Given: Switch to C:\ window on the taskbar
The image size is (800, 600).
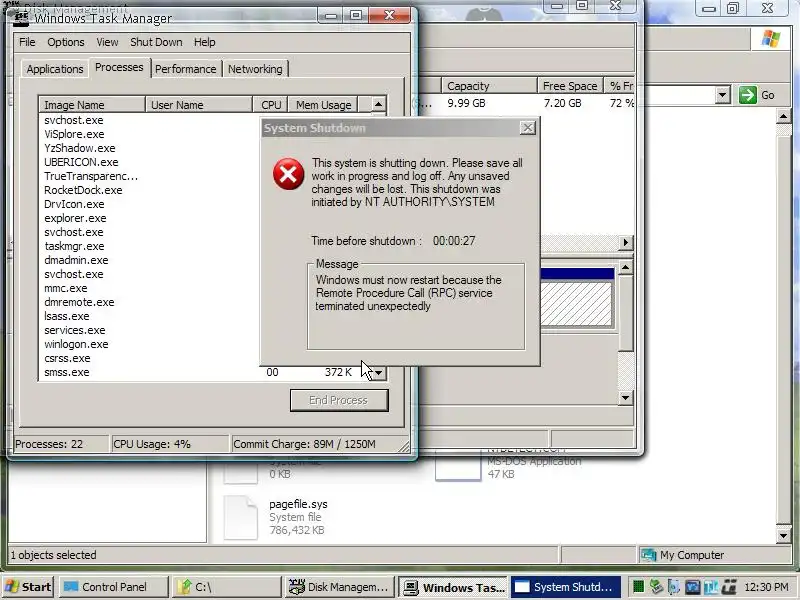Looking at the screenshot, I should 227,587.
